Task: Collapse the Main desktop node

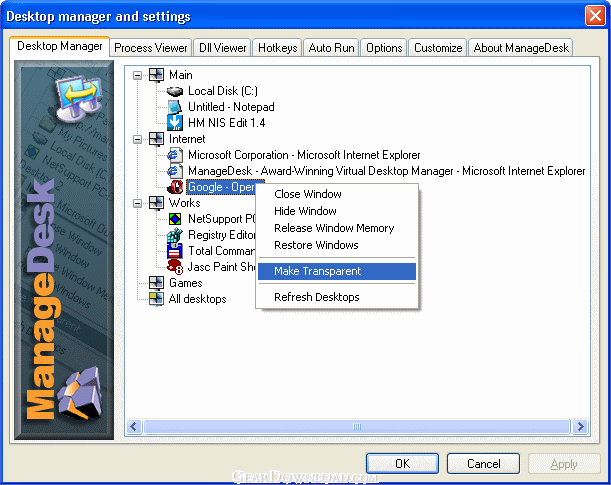Action: click(137, 75)
